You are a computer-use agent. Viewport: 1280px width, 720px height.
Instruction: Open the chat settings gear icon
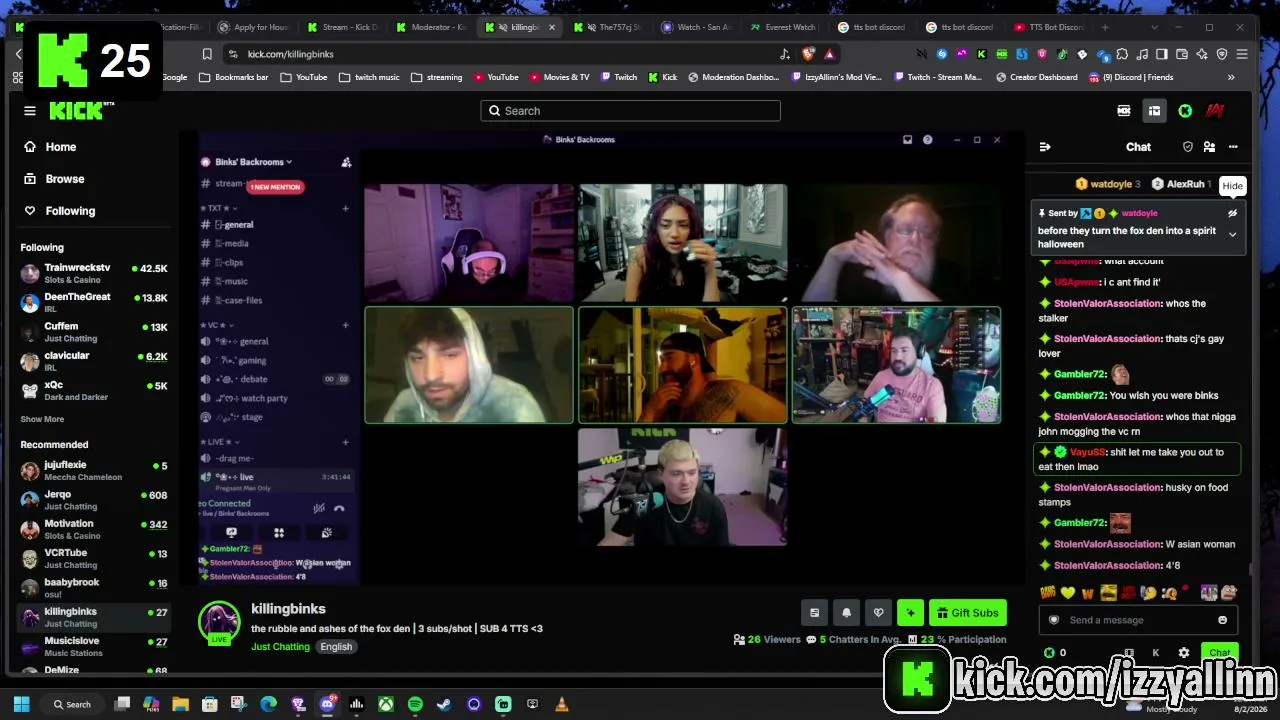[1184, 653]
